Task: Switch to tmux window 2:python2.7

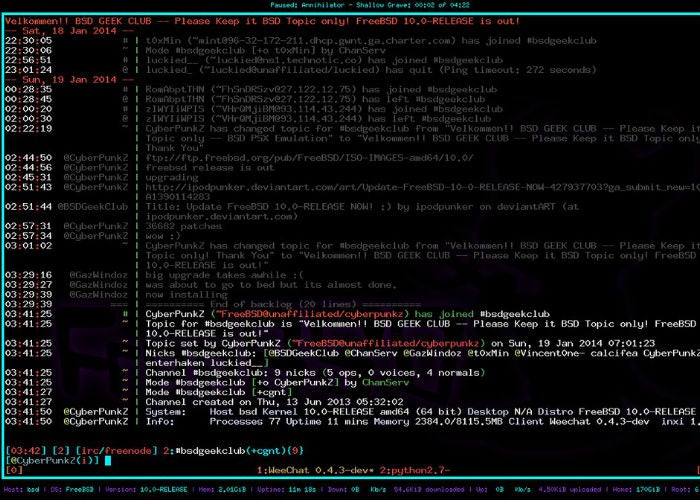Action: [x=415, y=470]
